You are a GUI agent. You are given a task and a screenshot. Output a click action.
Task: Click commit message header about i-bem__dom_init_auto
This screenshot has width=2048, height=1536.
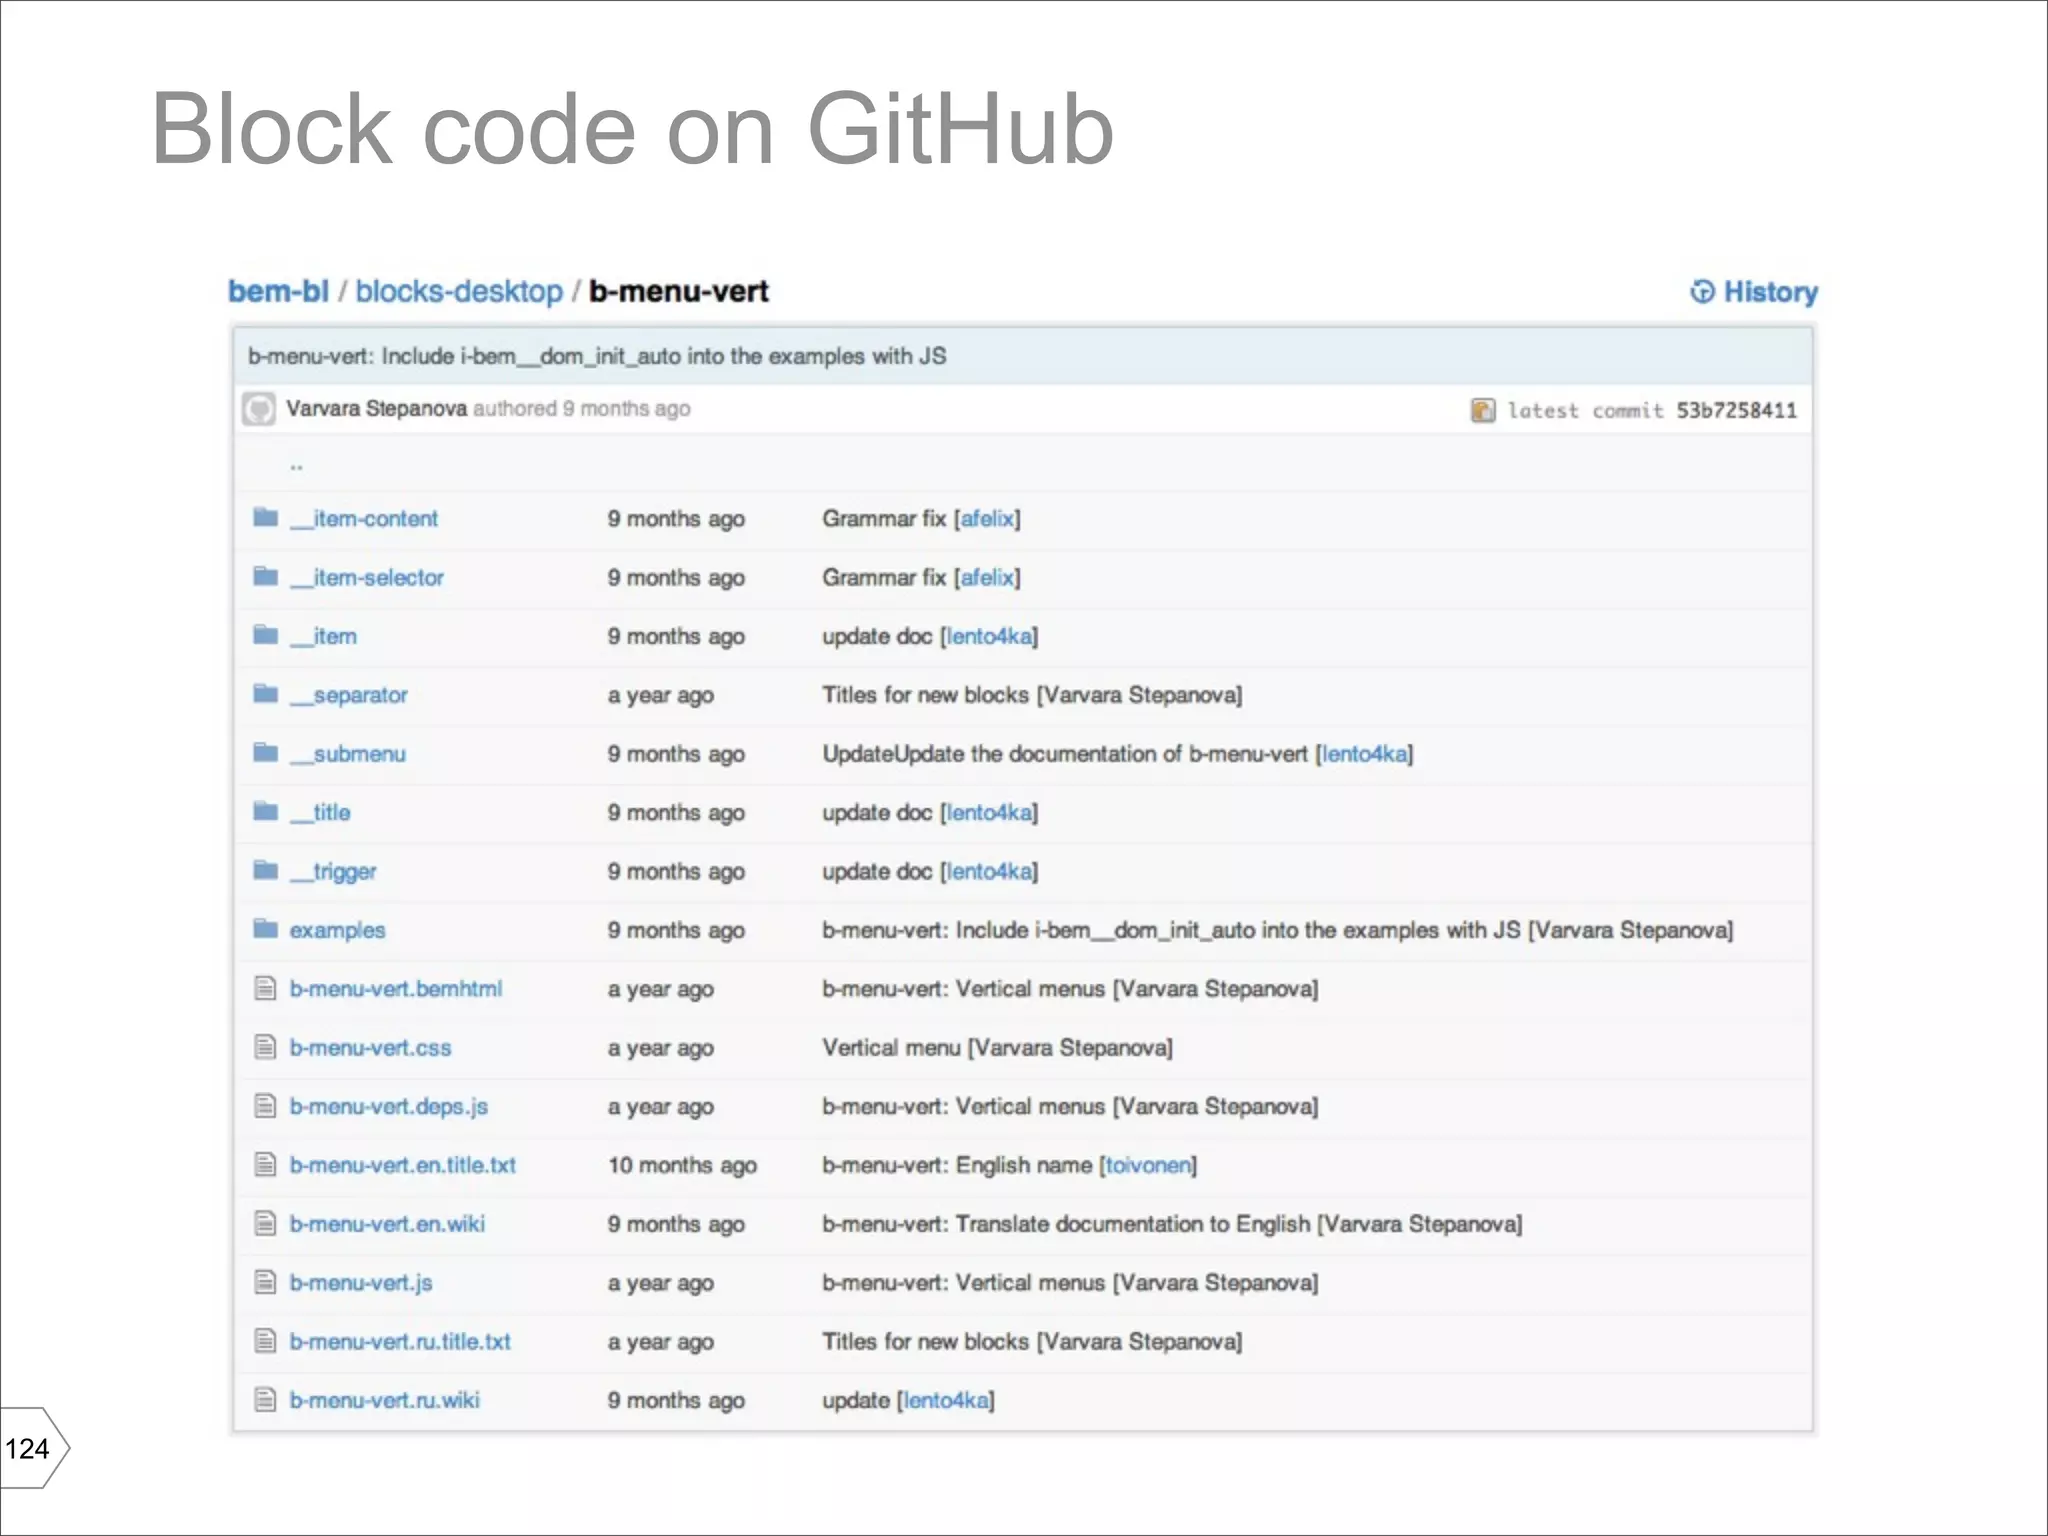click(x=597, y=356)
